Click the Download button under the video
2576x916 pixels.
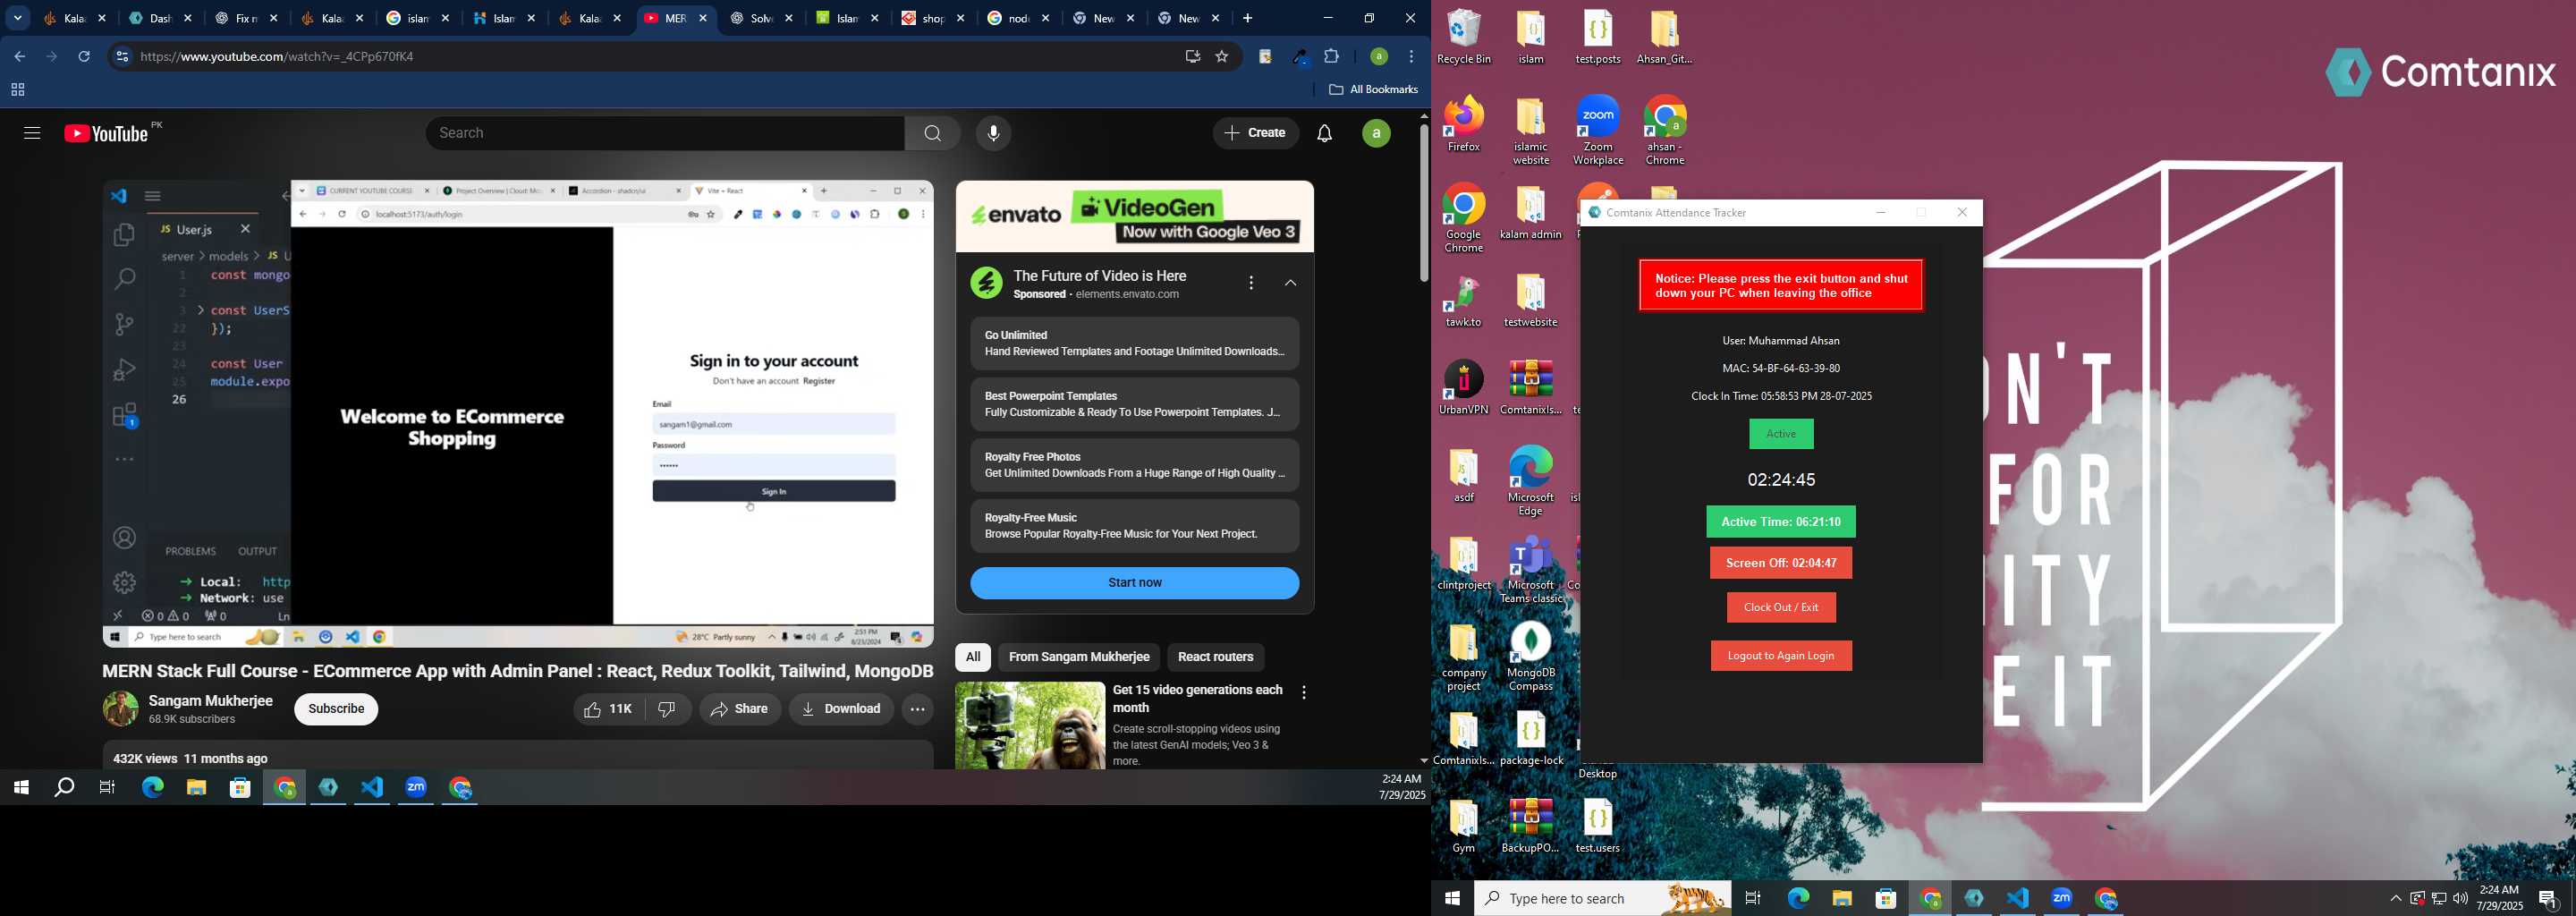841,709
